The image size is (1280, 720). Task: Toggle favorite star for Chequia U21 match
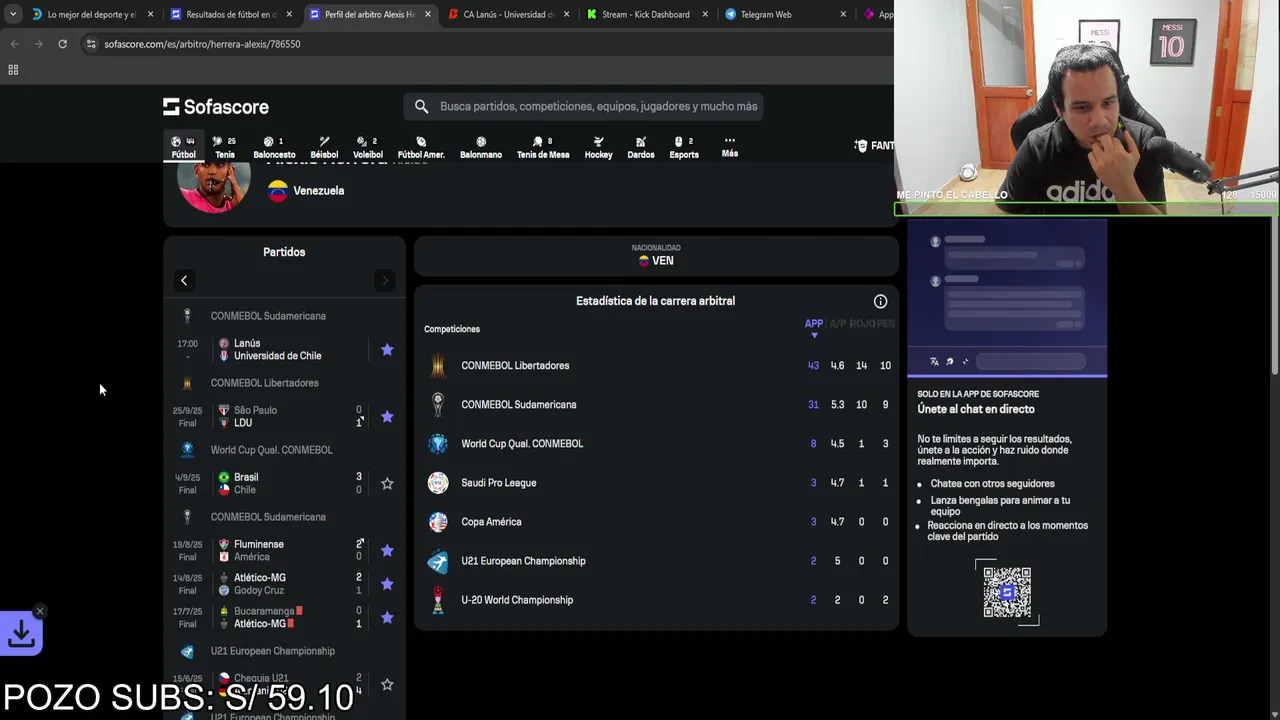387,684
